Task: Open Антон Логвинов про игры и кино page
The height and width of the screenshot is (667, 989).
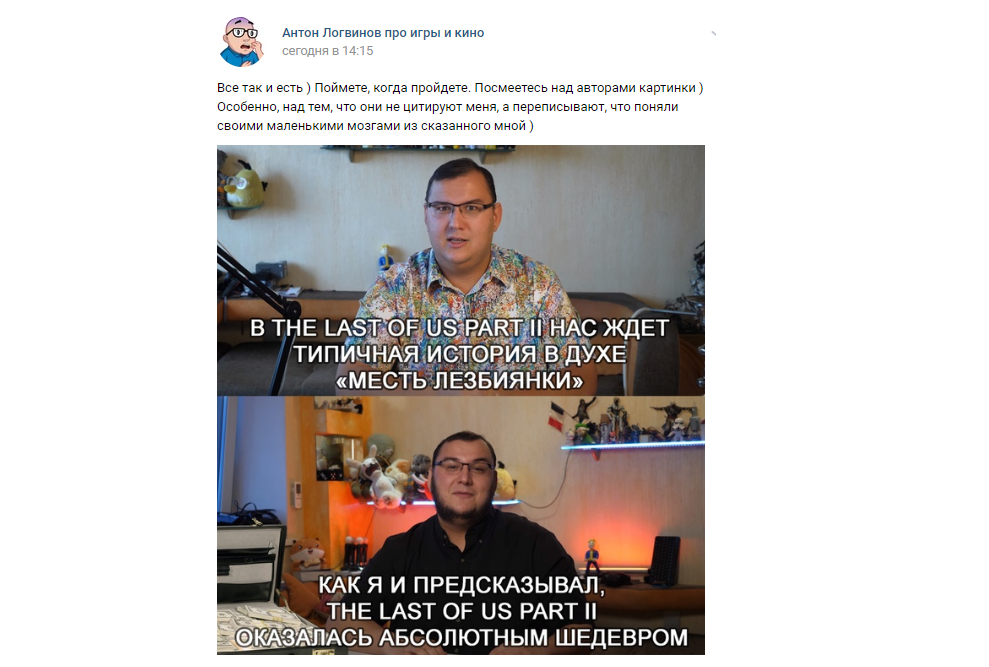Action: [383, 33]
